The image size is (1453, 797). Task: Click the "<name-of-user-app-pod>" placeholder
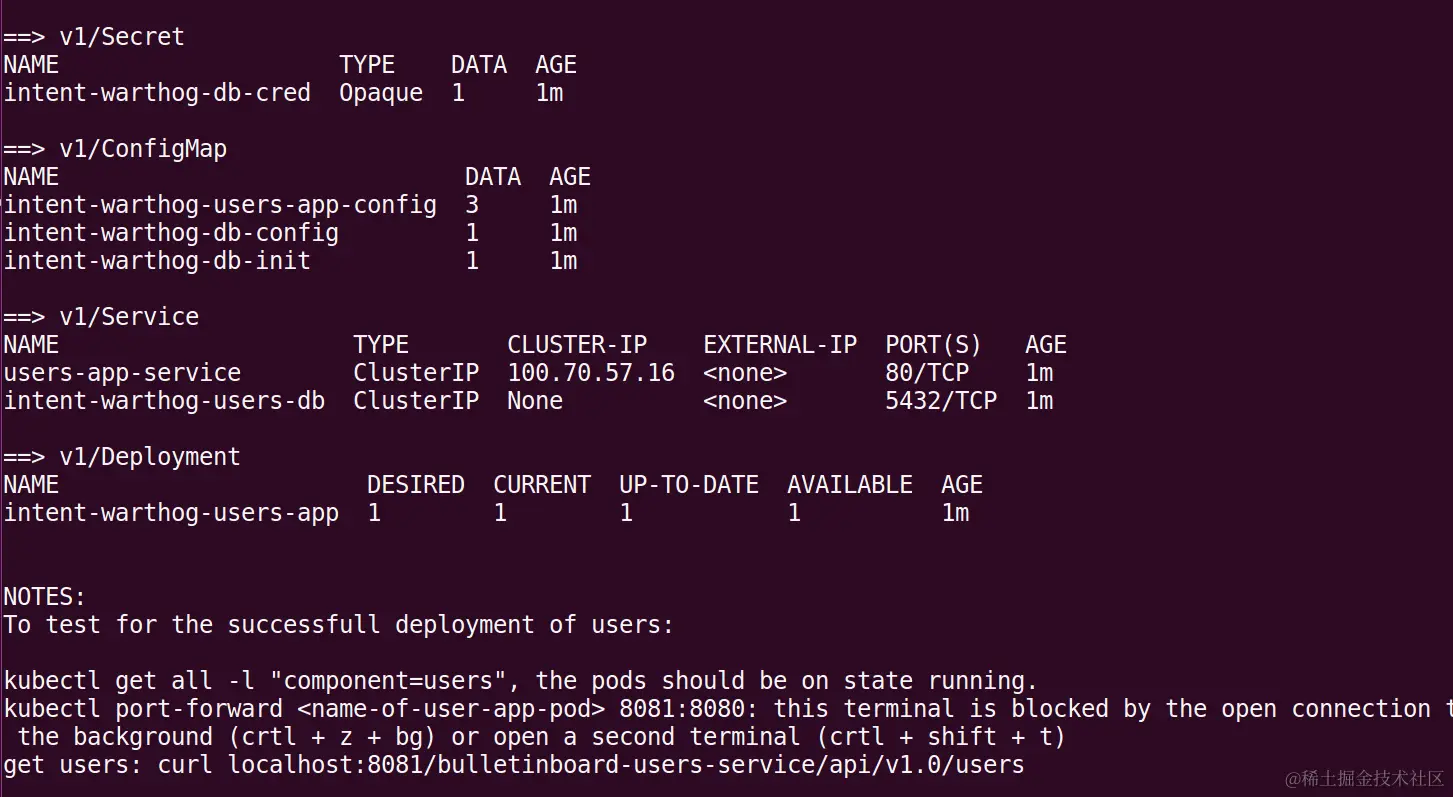[x=451, y=709]
